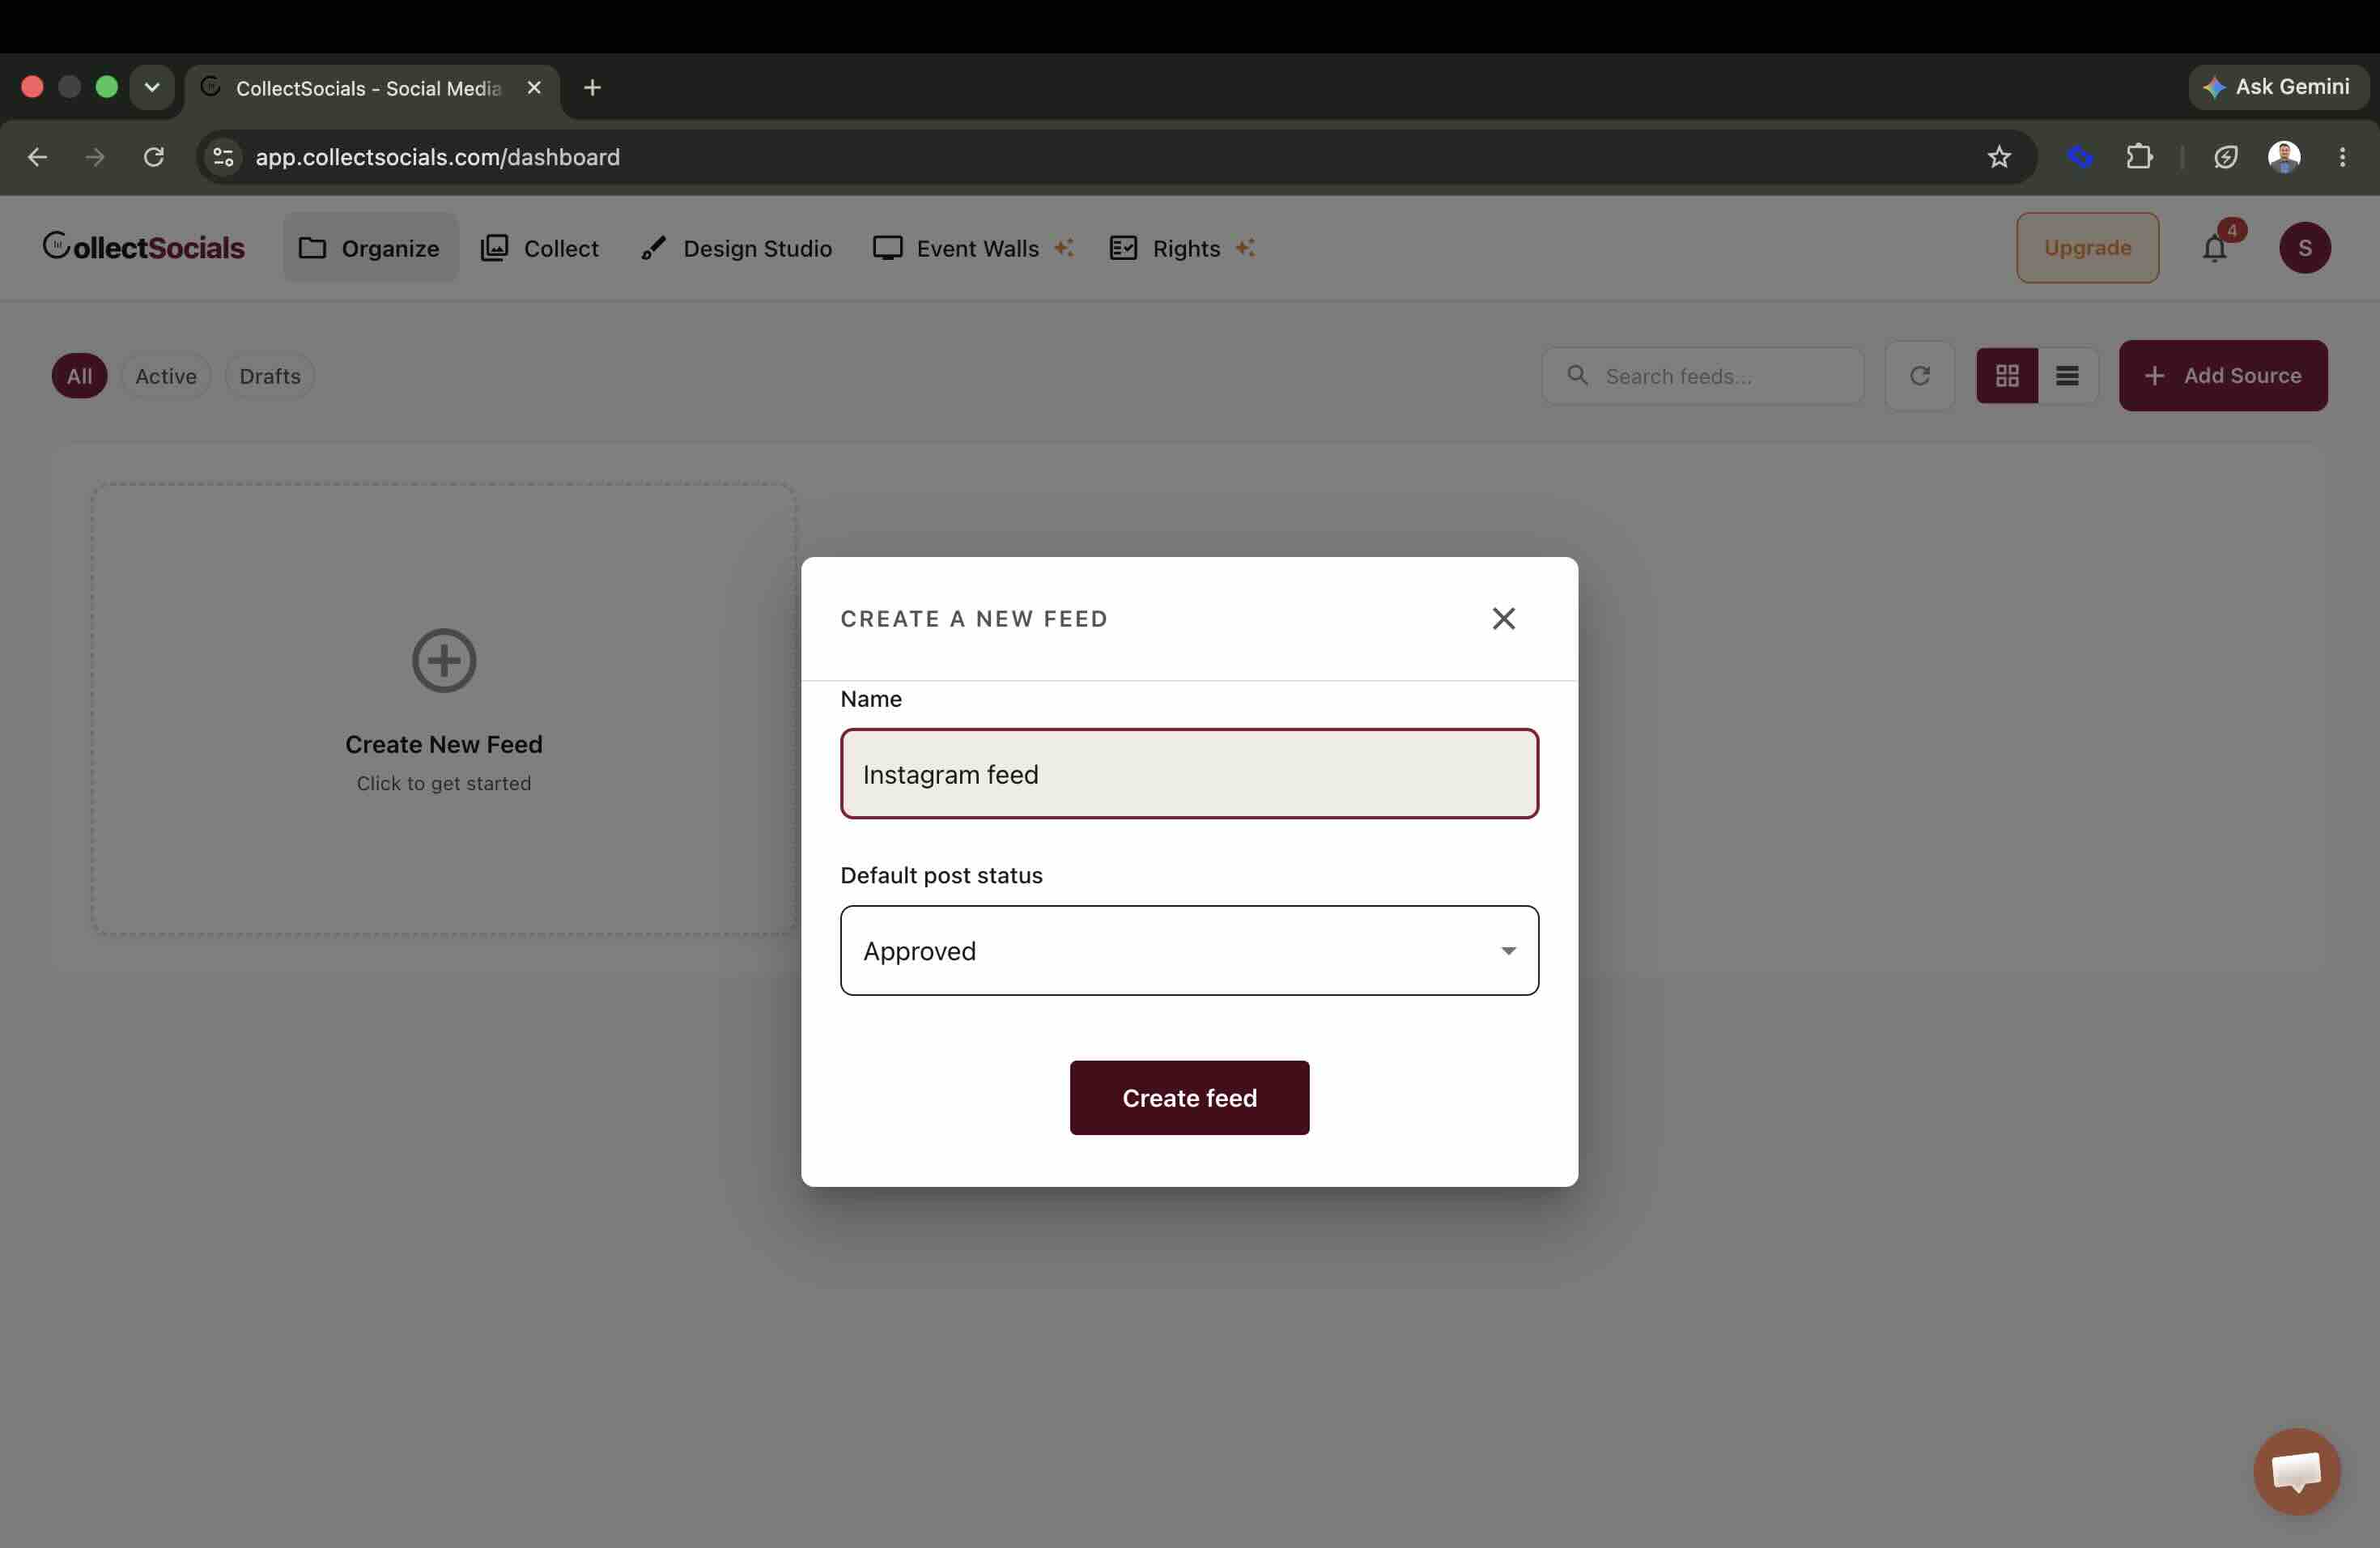The height and width of the screenshot is (1548, 2380).
Task: Click the Create feed button
Action: (x=1189, y=1098)
